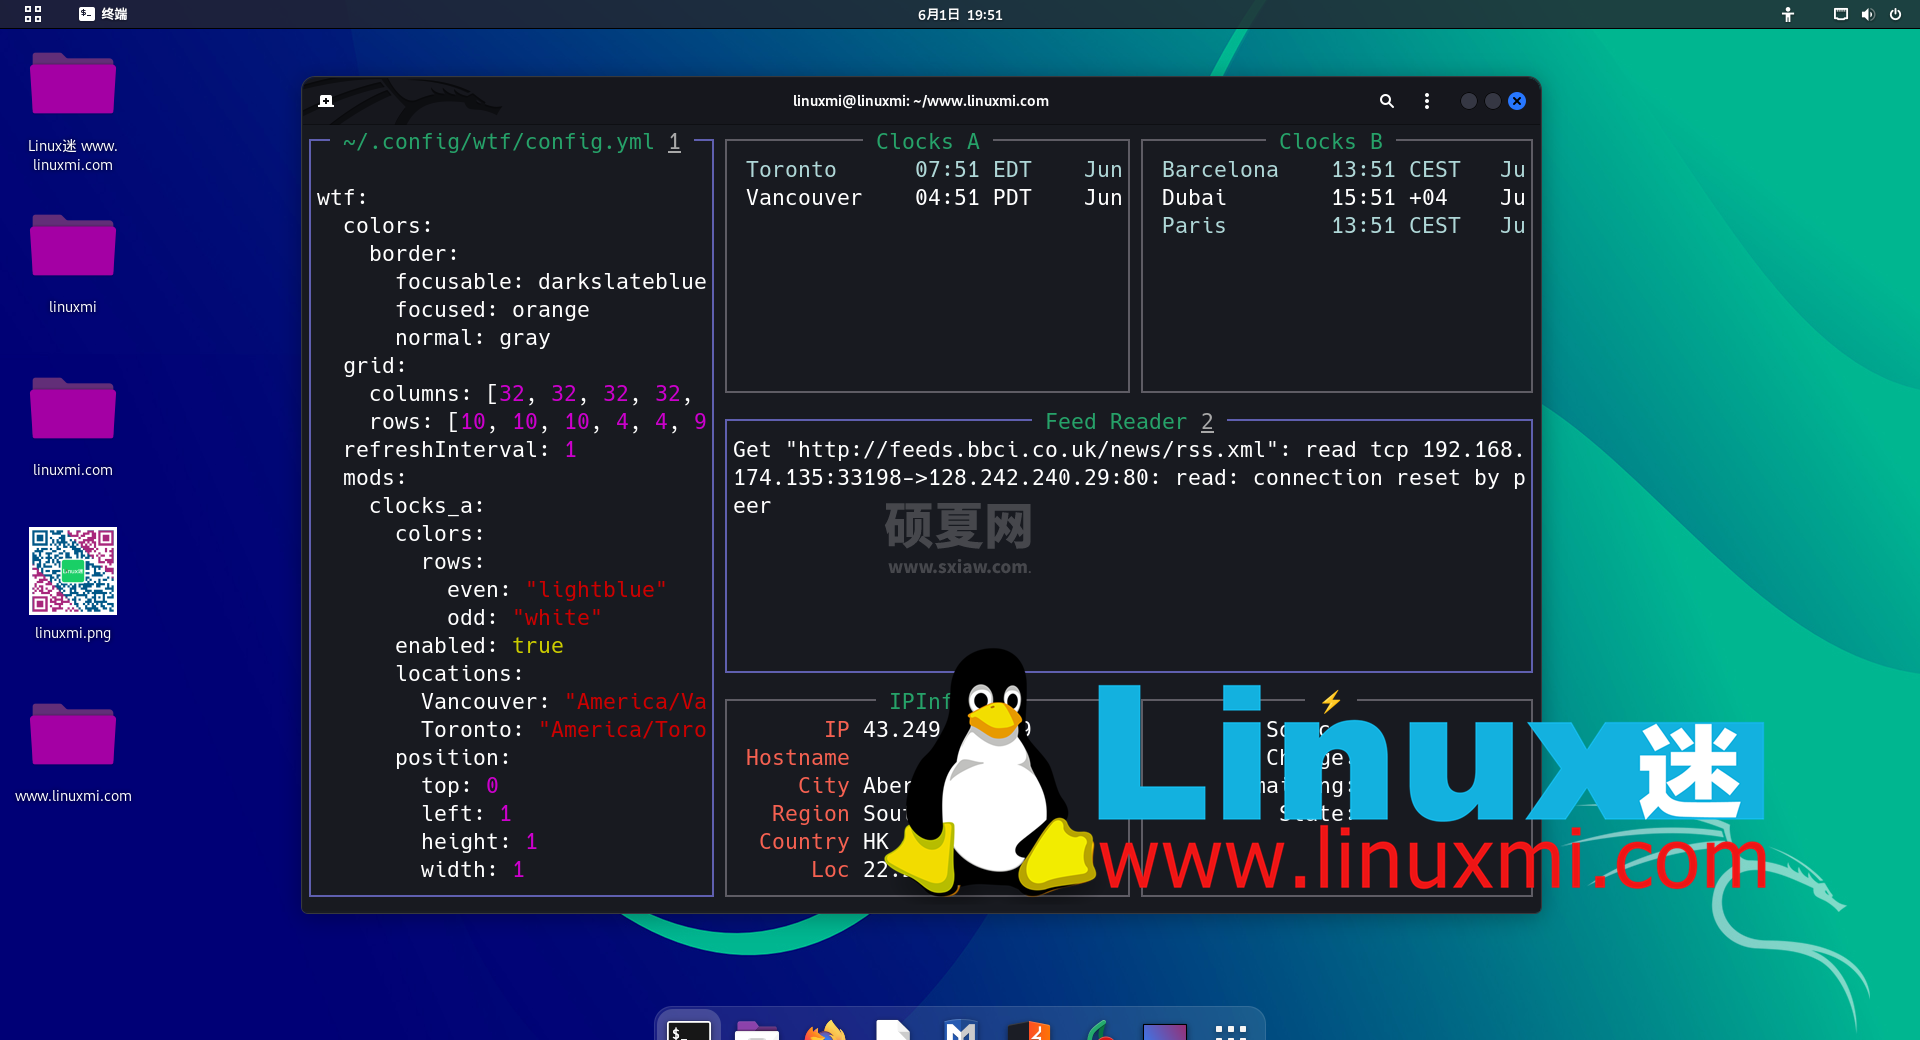This screenshot has height=1040, width=1920.
Task: Open the Activities overview grid icon
Action: tap(33, 14)
